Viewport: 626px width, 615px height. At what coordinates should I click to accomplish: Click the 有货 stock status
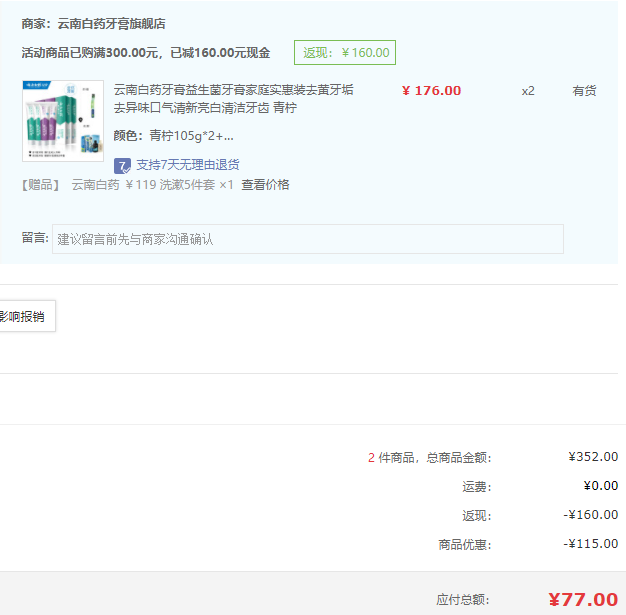point(584,91)
